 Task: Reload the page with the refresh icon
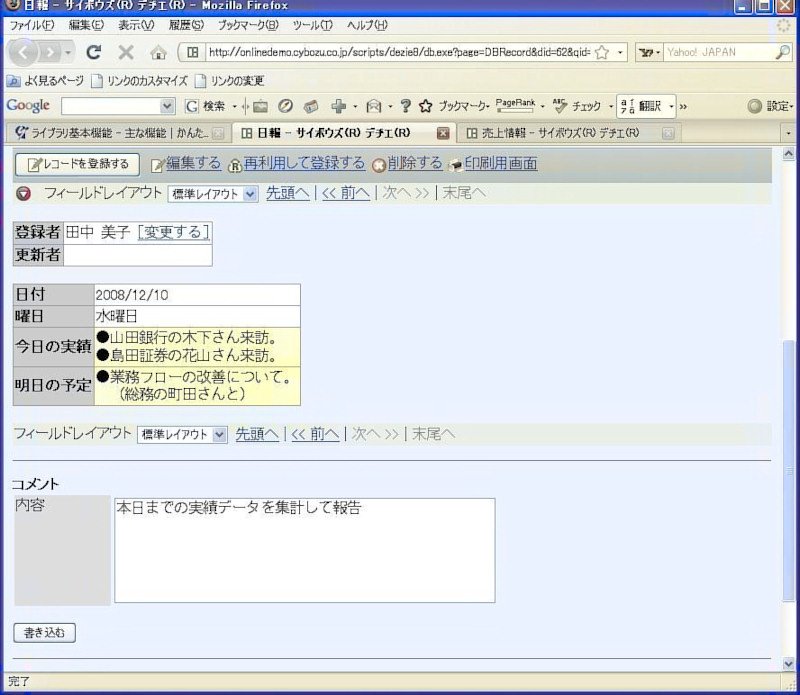click(93, 52)
